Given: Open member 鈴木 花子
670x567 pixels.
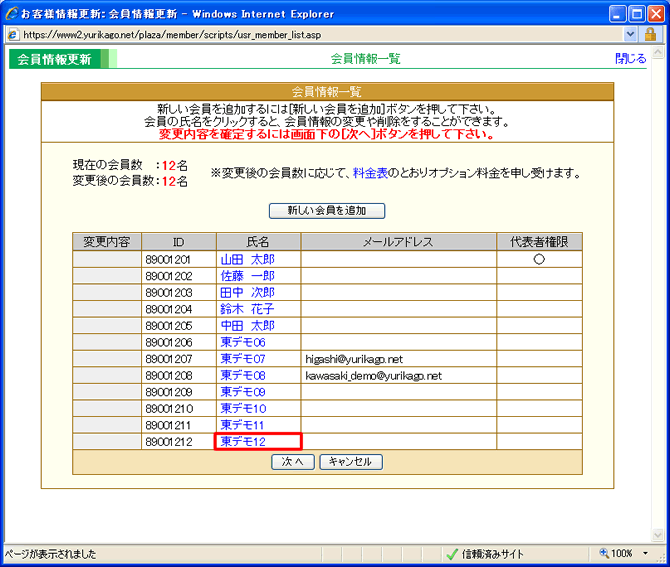Looking at the screenshot, I should pos(247,309).
